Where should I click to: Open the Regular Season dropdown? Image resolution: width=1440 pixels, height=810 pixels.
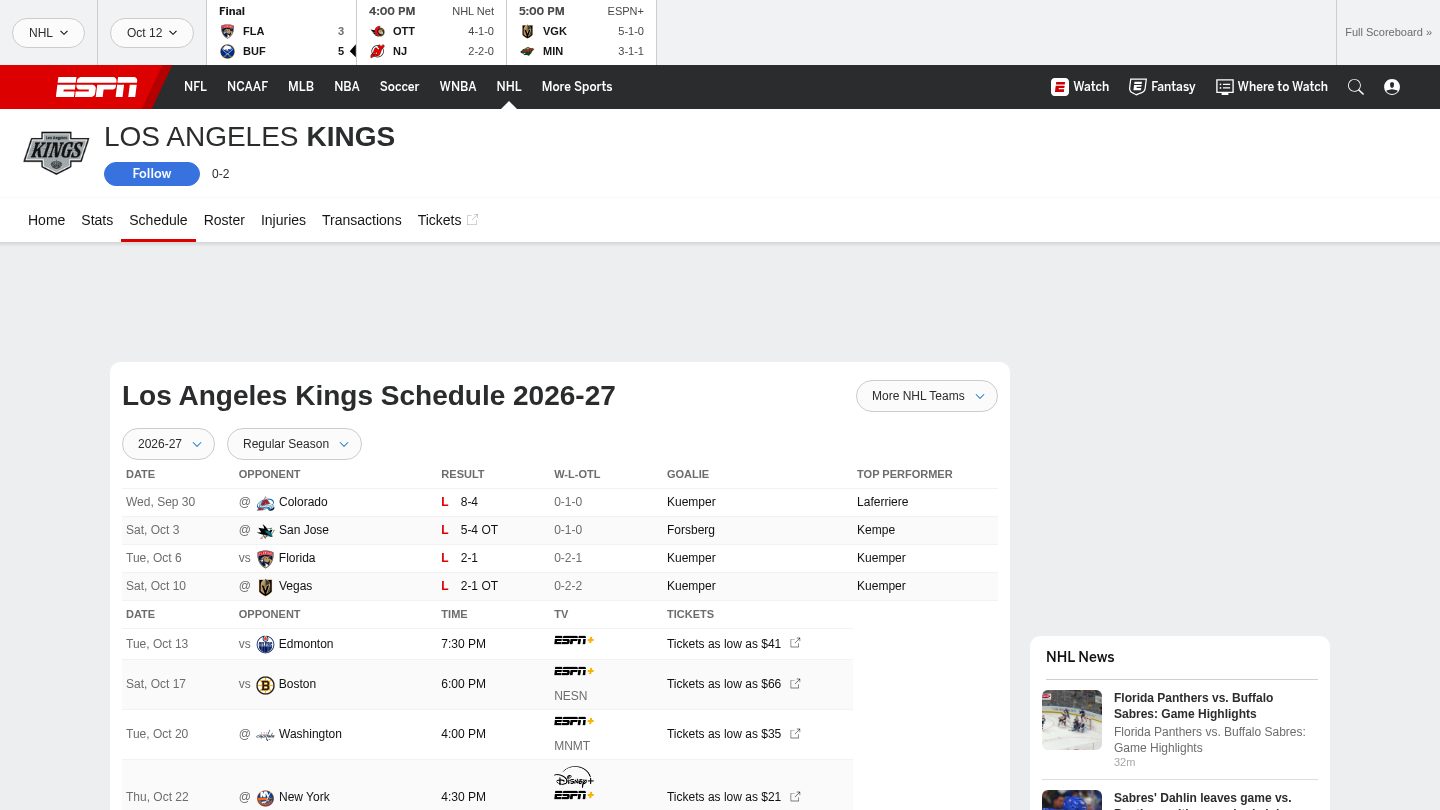pyautogui.click(x=294, y=444)
